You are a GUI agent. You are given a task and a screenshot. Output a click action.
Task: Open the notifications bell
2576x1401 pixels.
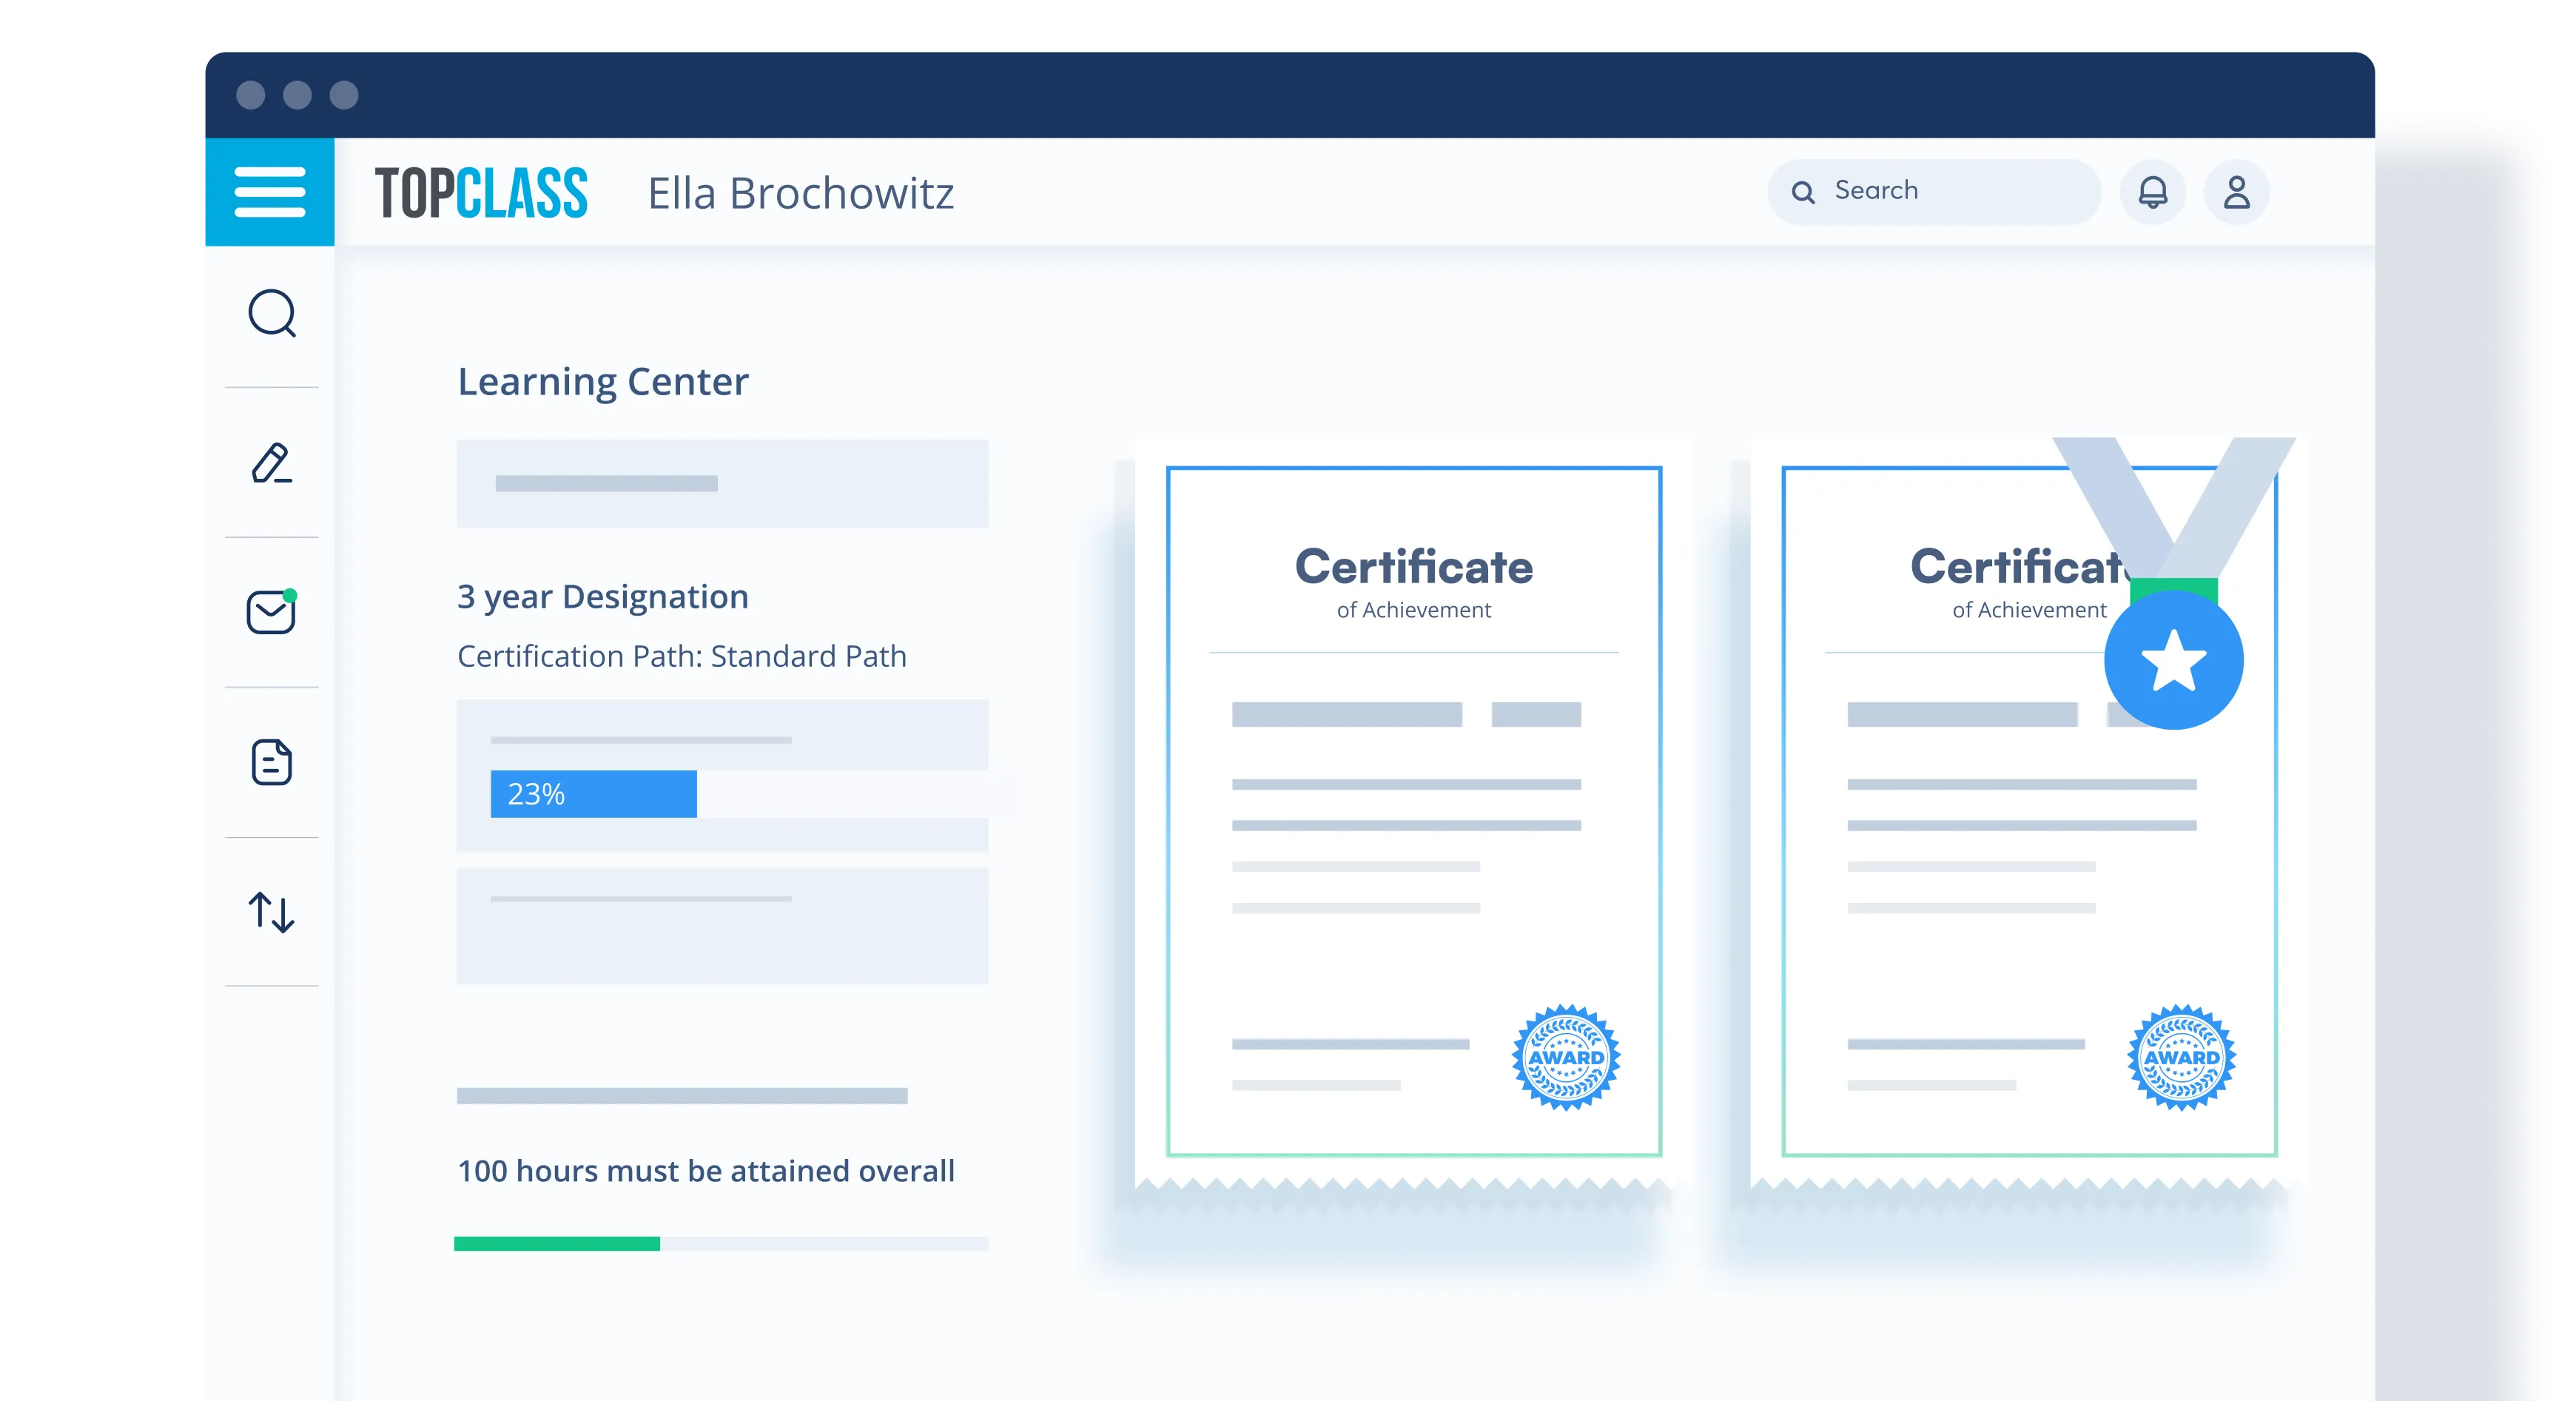2152,192
